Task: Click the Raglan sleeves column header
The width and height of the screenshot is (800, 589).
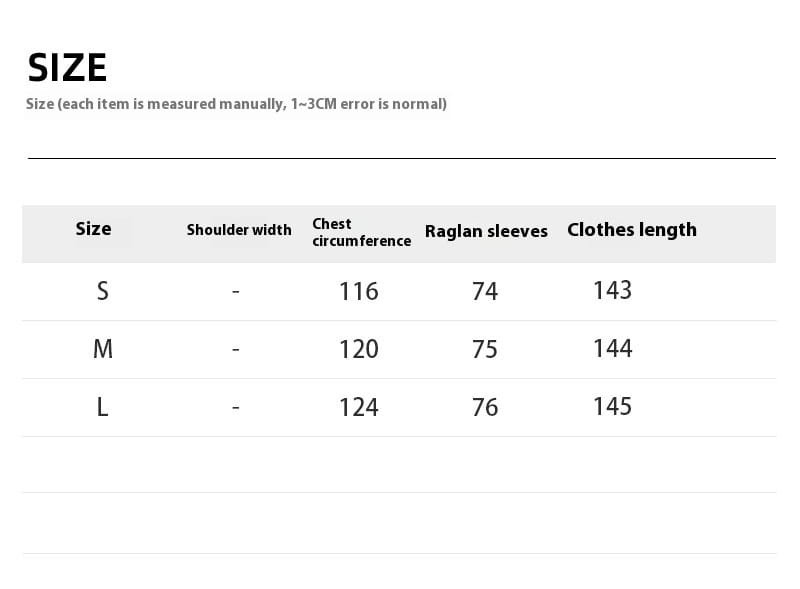Action: 486,231
